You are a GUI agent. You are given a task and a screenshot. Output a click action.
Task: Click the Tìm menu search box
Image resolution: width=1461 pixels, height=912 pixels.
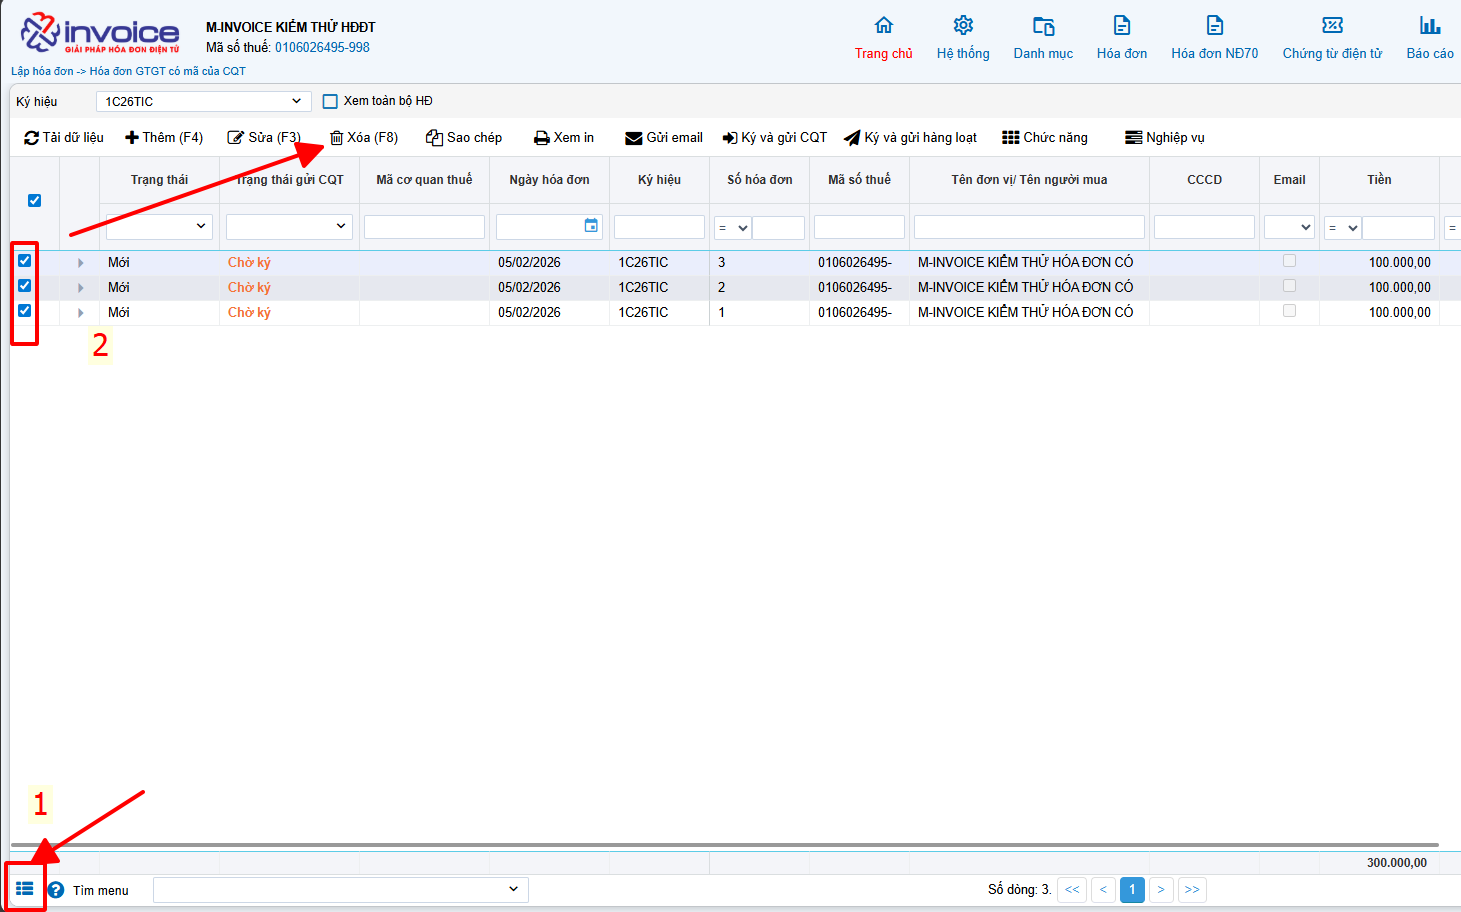(340, 889)
